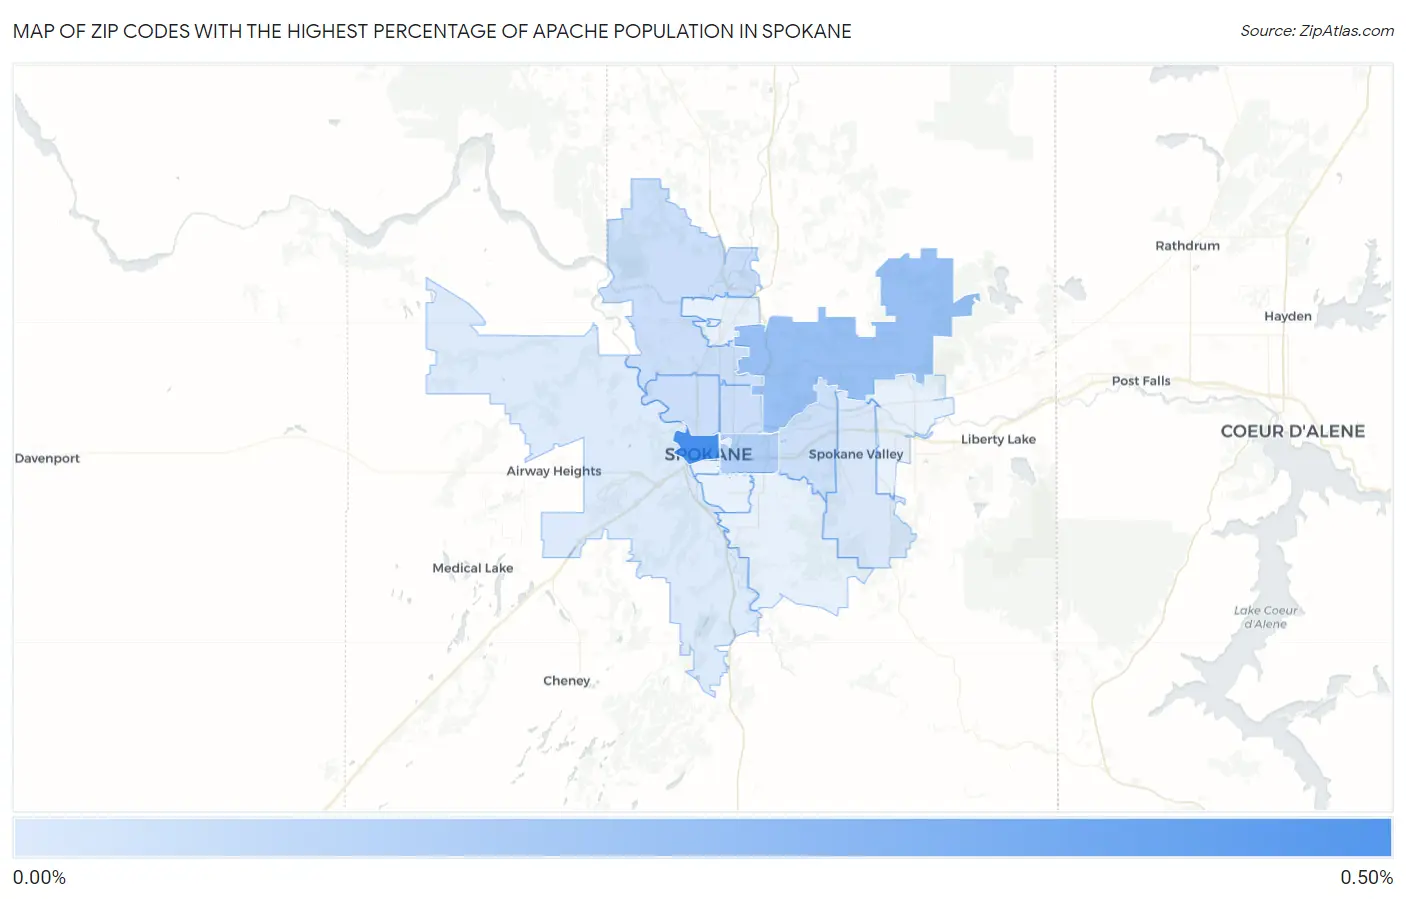Viewport: 1406px width, 899px height.
Task: Click the Coeur d'Alene city label
Action: tap(1292, 431)
